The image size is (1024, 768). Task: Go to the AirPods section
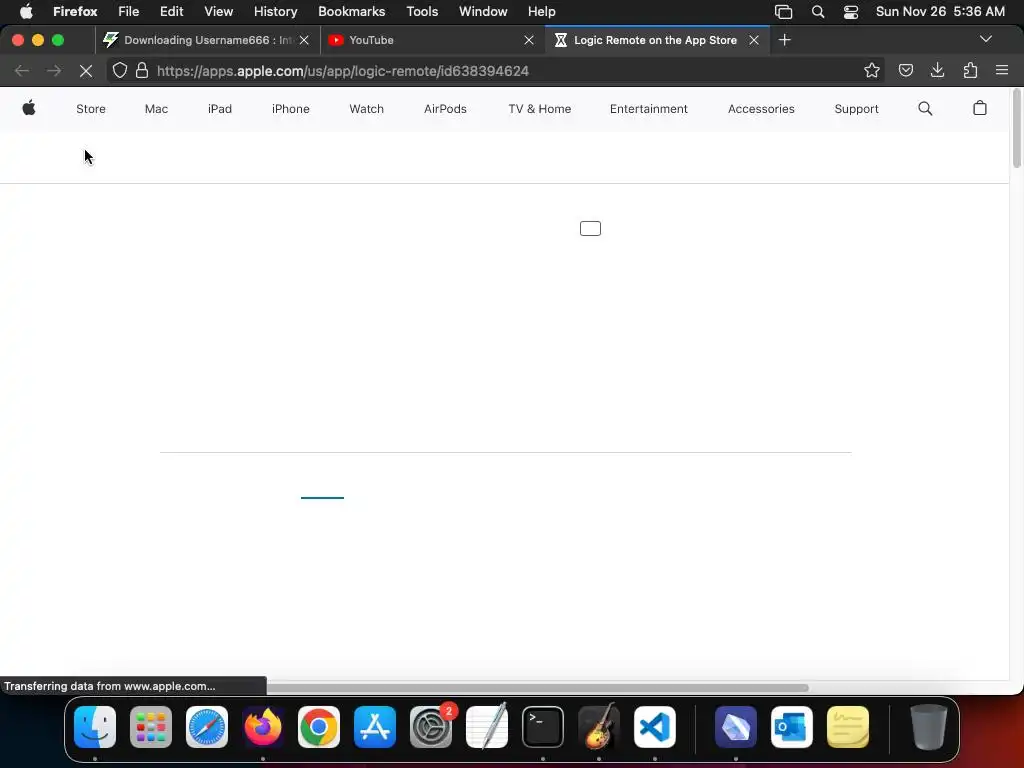[x=445, y=109]
